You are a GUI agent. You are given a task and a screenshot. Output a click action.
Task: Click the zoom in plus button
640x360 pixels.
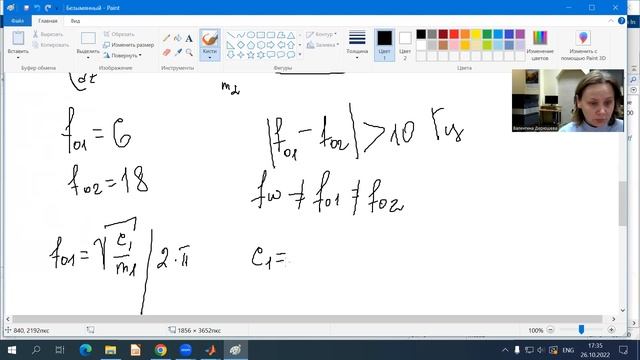(x=611, y=330)
